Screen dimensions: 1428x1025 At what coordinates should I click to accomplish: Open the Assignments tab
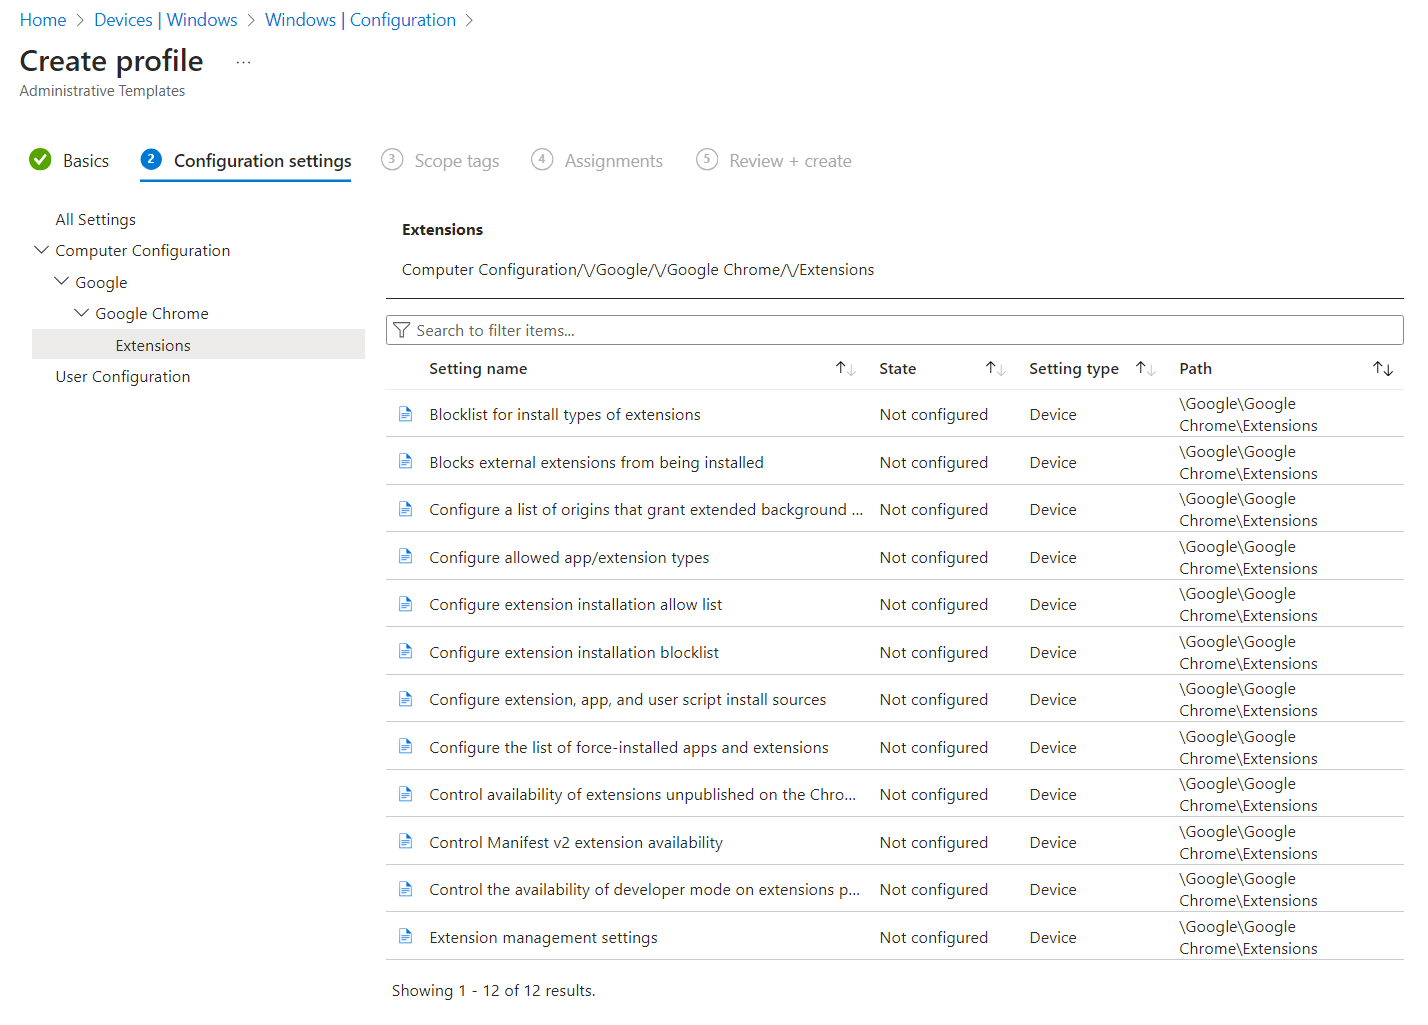[613, 160]
